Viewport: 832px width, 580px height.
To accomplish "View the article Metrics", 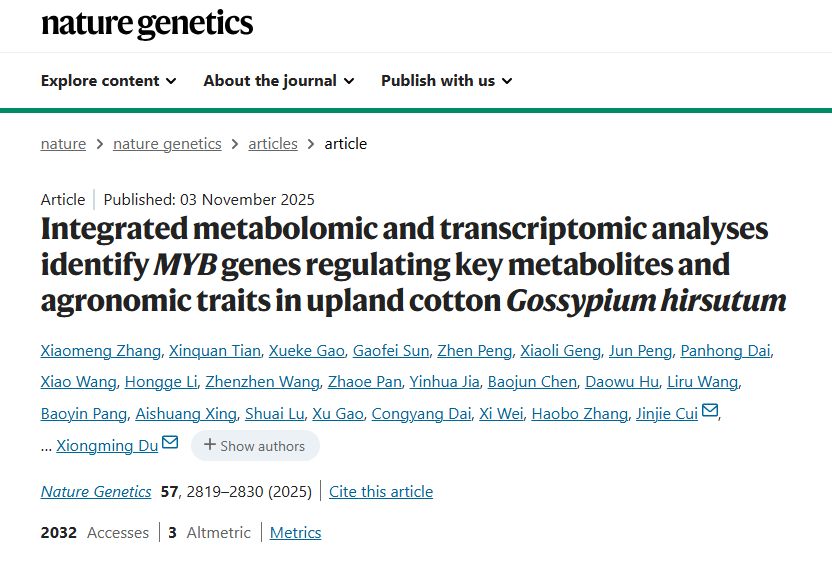I will tap(295, 533).
